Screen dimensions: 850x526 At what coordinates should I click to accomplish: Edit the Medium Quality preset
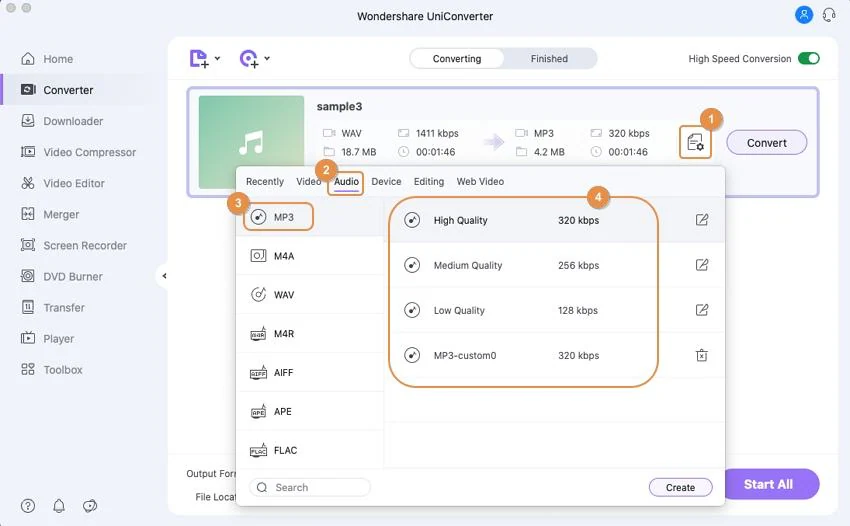click(x=701, y=265)
